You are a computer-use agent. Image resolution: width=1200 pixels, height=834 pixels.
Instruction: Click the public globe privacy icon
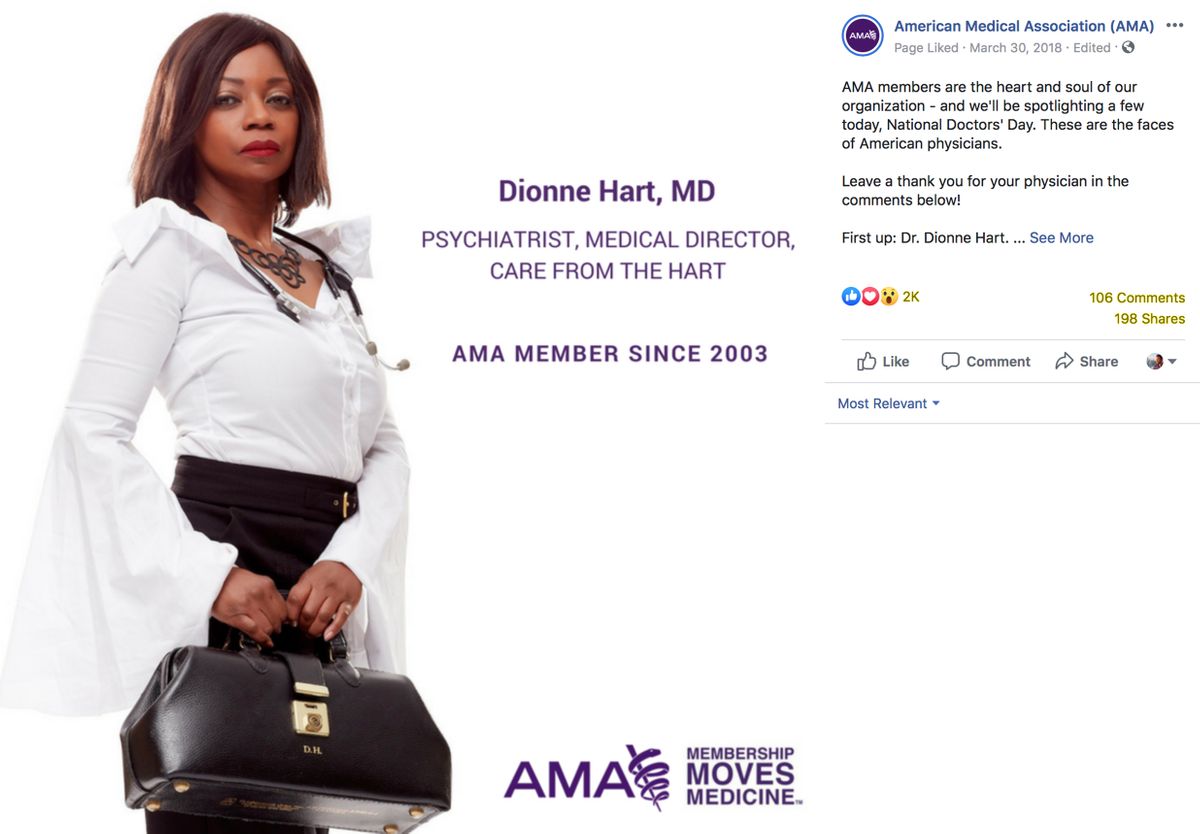click(x=1129, y=48)
